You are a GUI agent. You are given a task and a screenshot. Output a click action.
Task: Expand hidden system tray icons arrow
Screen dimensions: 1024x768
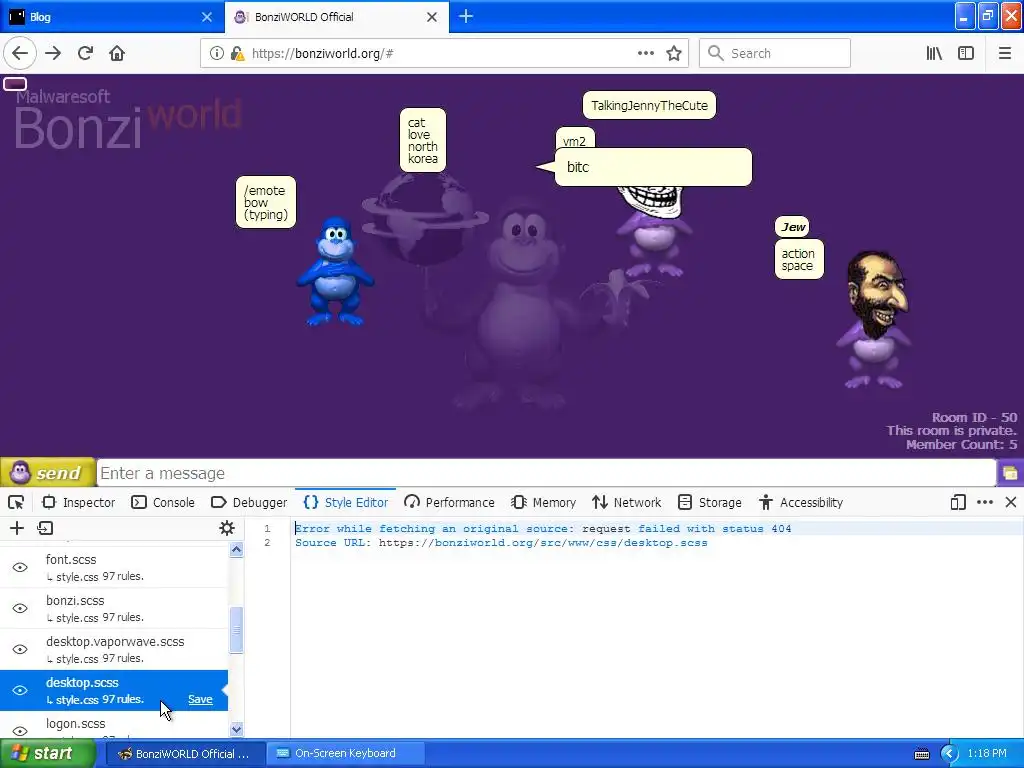[x=950, y=754]
